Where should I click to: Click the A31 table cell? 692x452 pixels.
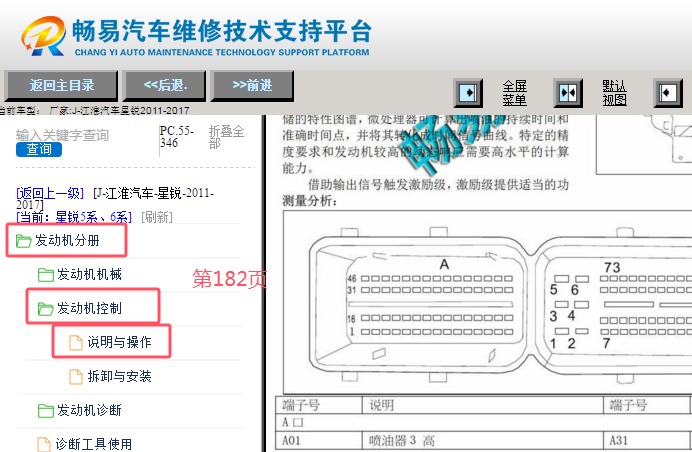pyautogui.click(x=646, y=440)
